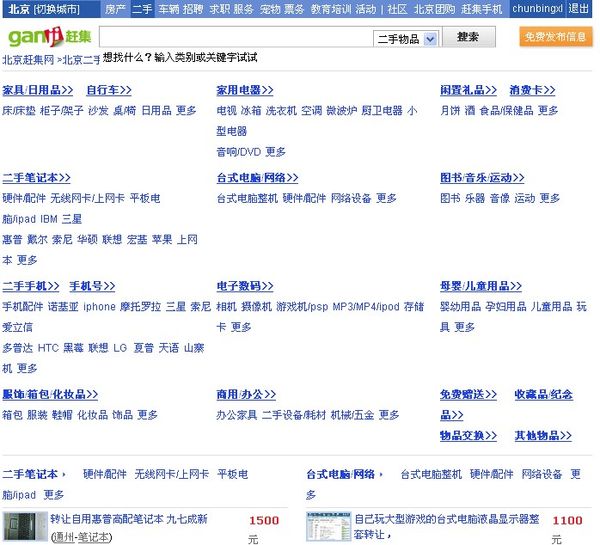Open the 转让自用惠普高配笔记本 listing
This screenshot has height=545, width=600.
pos(128,519)
